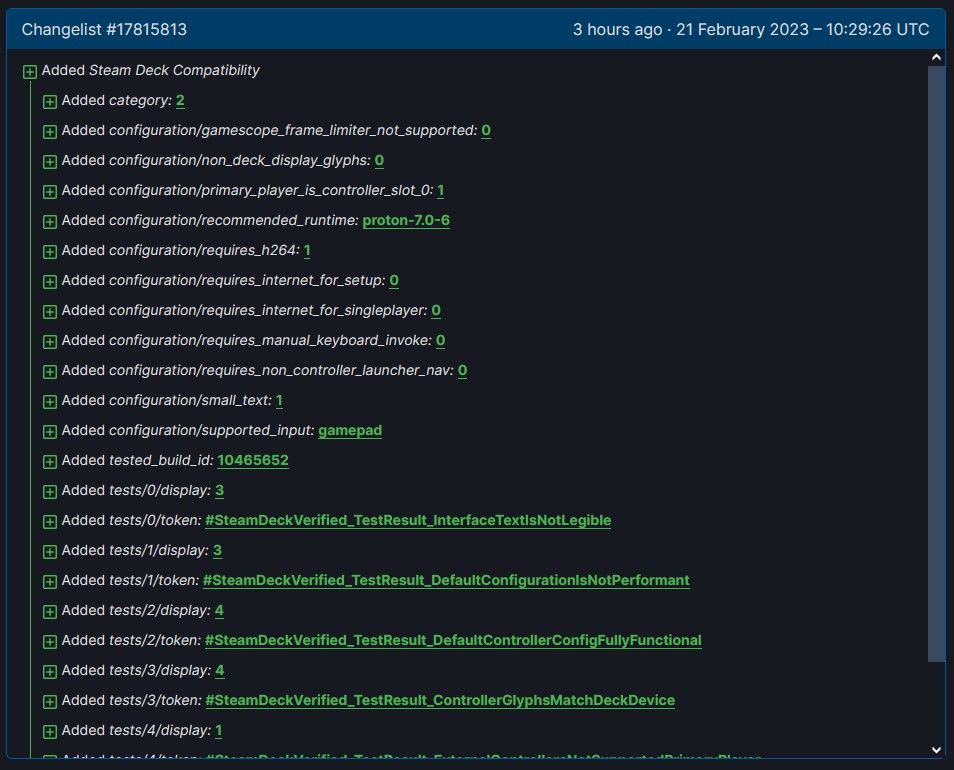Click plus icon for tests/3/display row
954x770 pixels.
[x=50, y=671]
